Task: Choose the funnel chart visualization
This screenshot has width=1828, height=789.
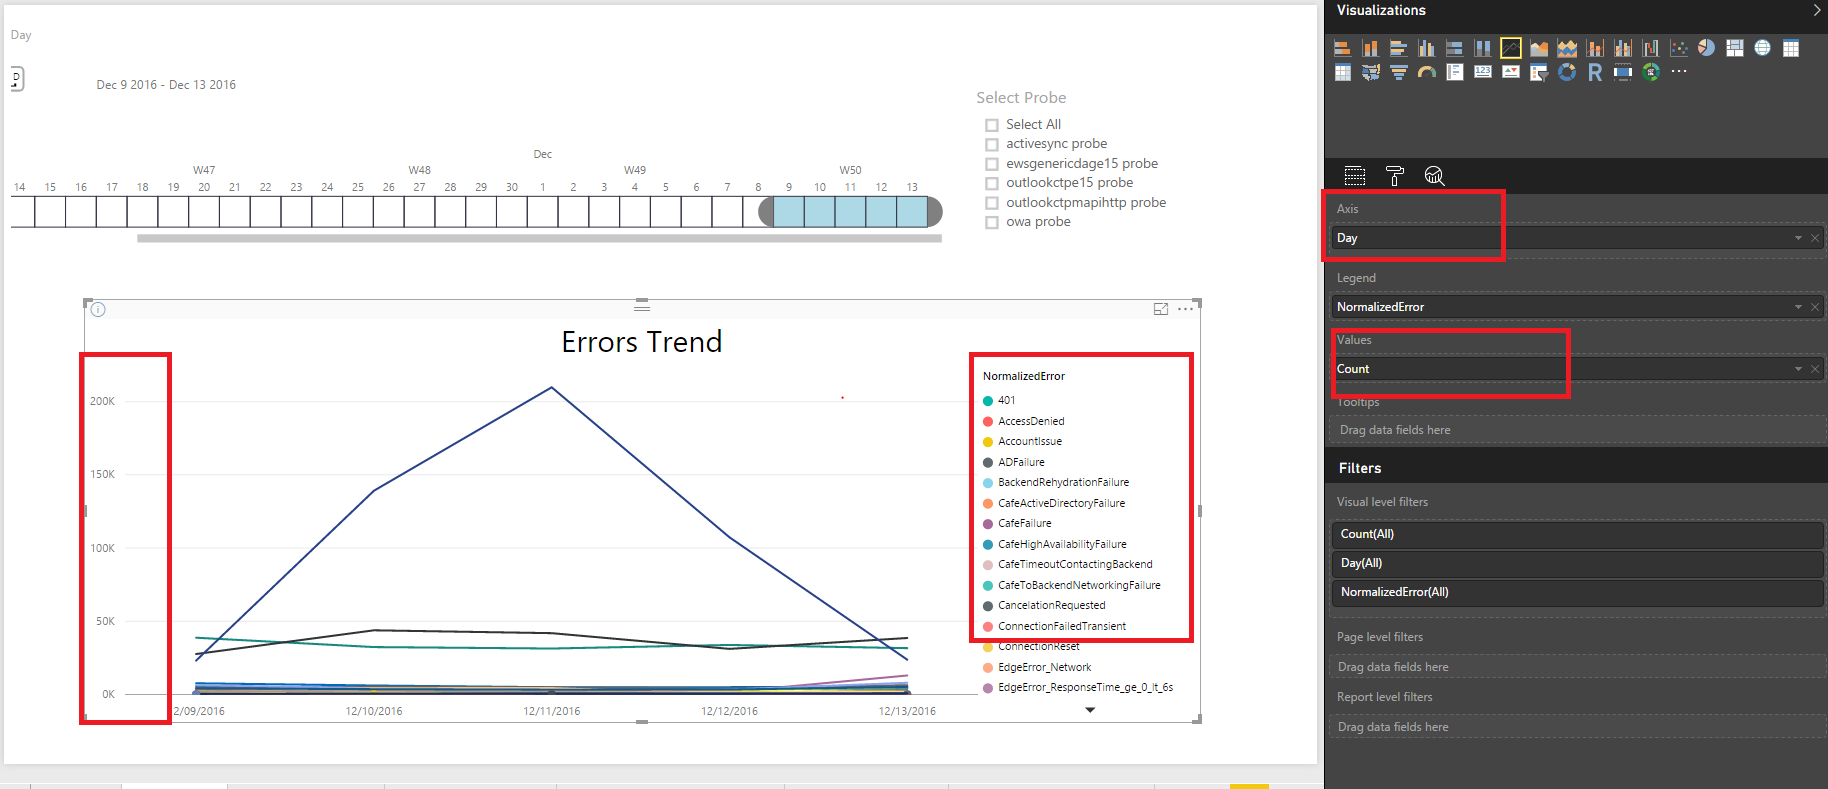Action: coord(1398,72)
